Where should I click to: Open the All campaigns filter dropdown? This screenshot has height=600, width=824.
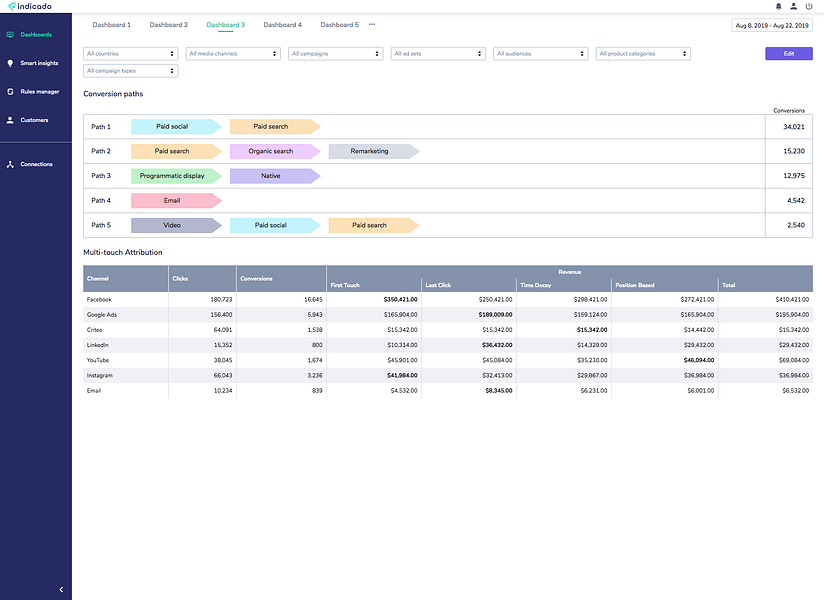point(335,54)
